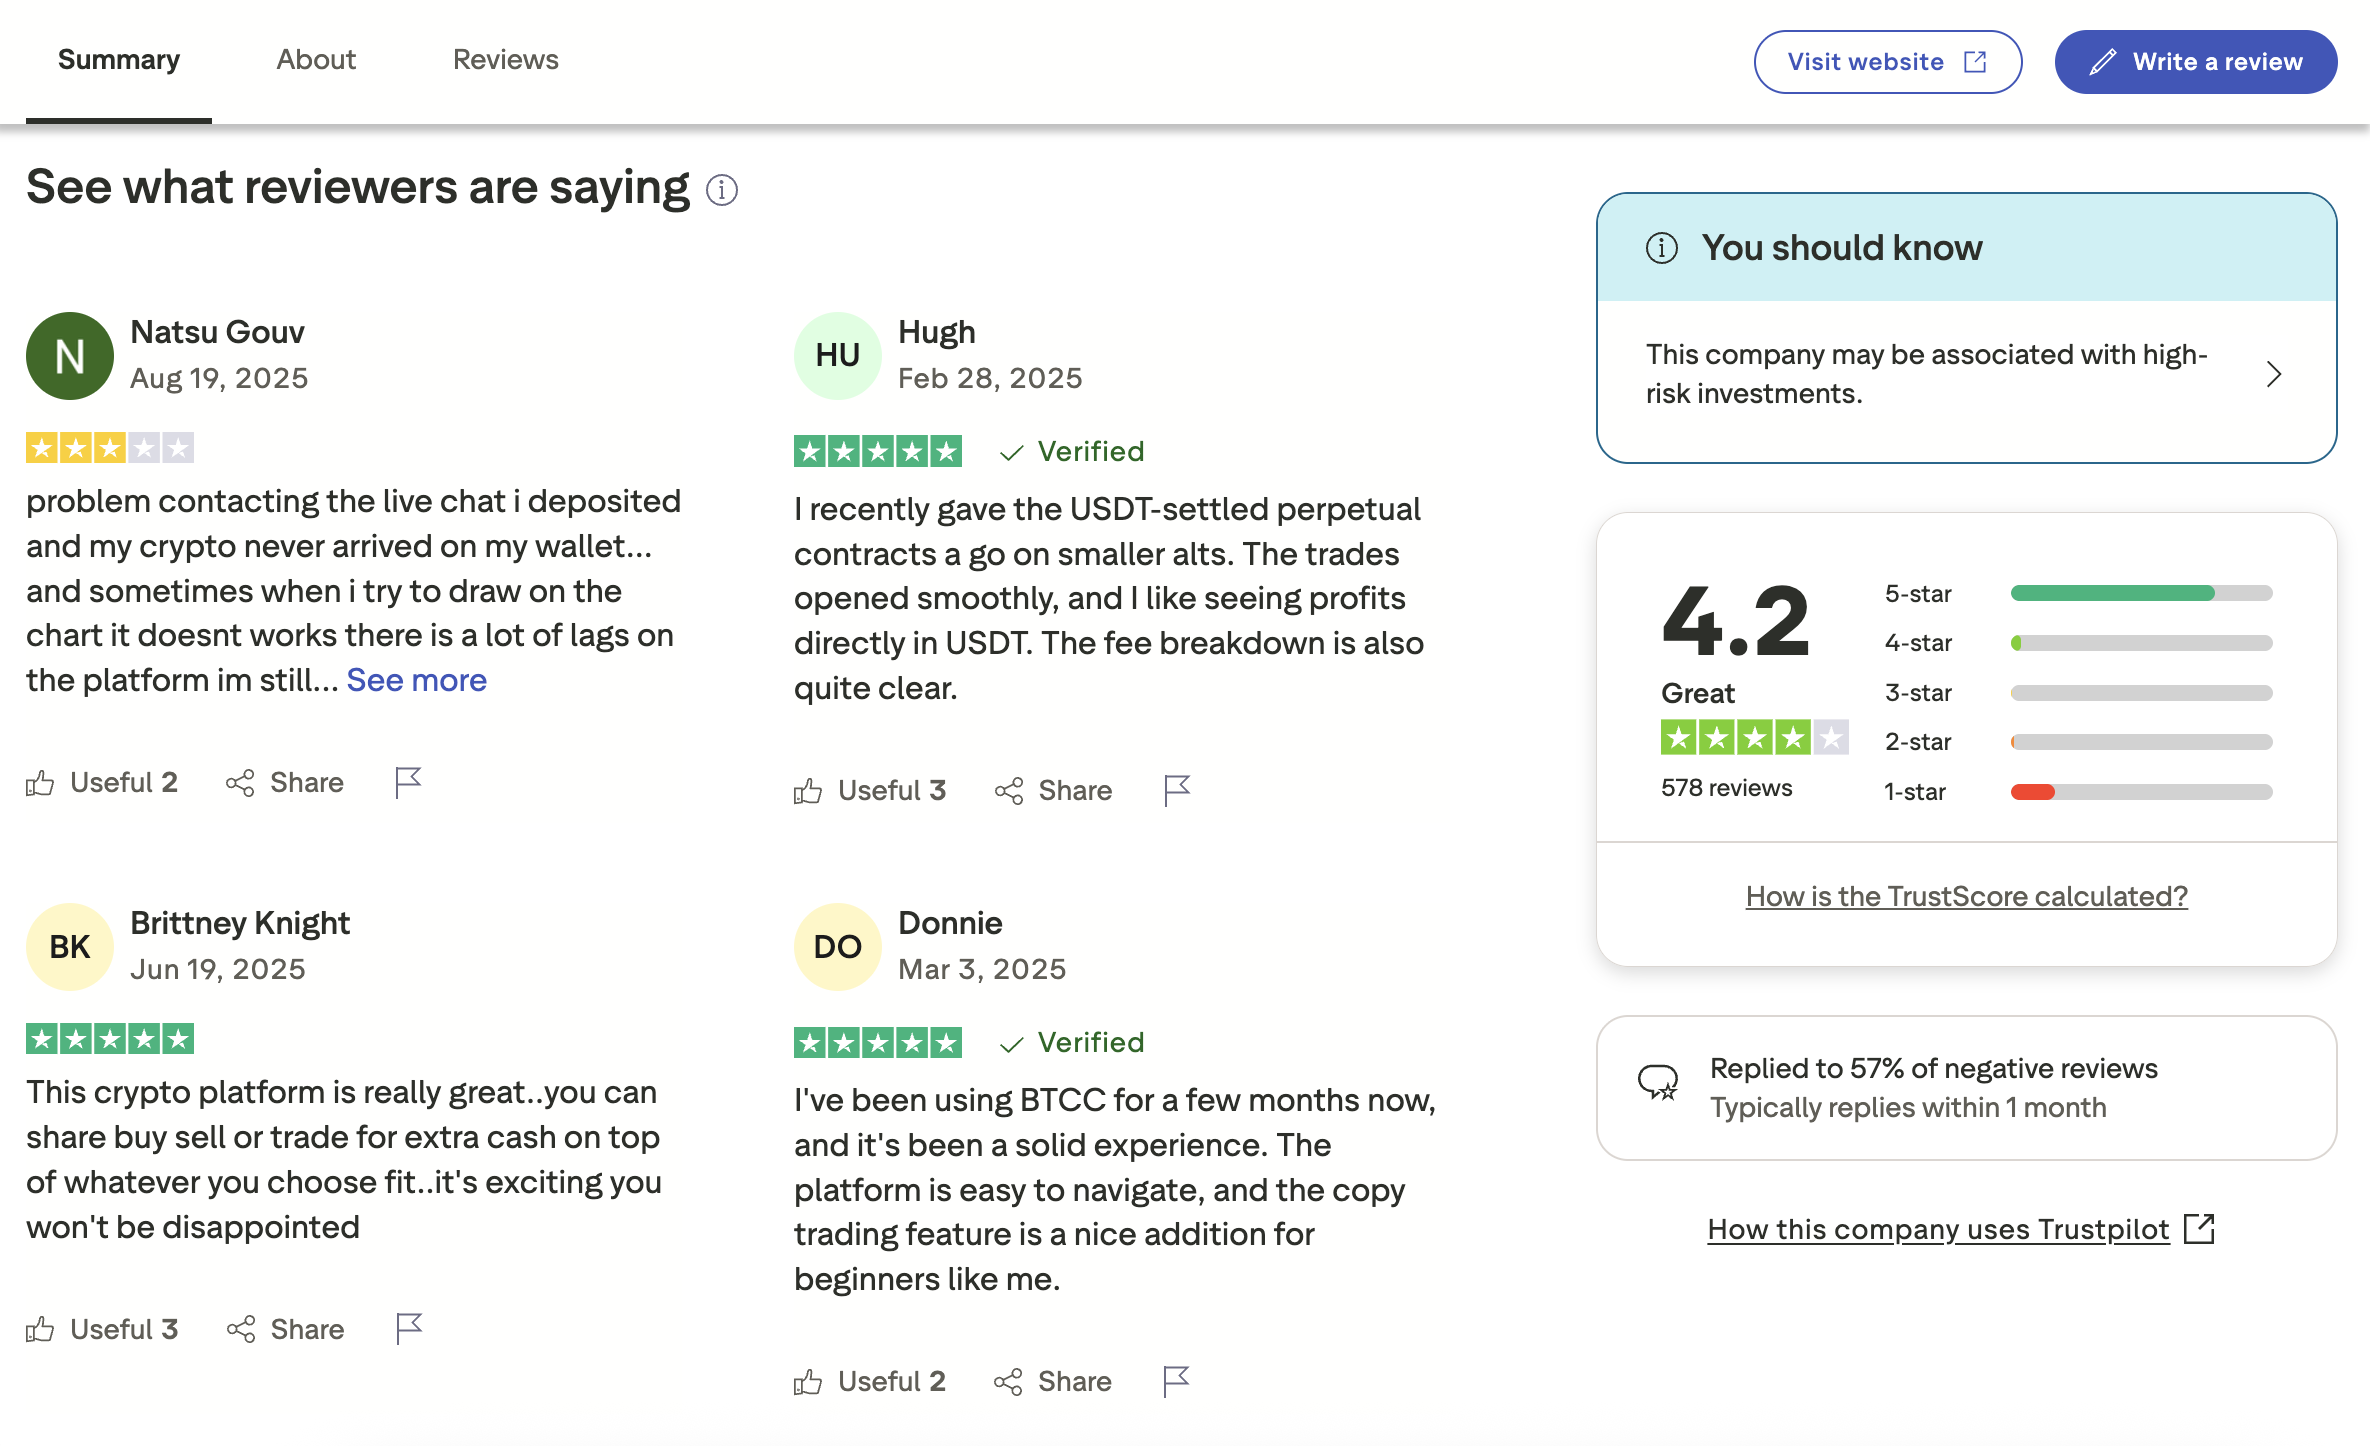
Task: Click Natsu Gouv's three-star rating
Action: pos(110,447)
